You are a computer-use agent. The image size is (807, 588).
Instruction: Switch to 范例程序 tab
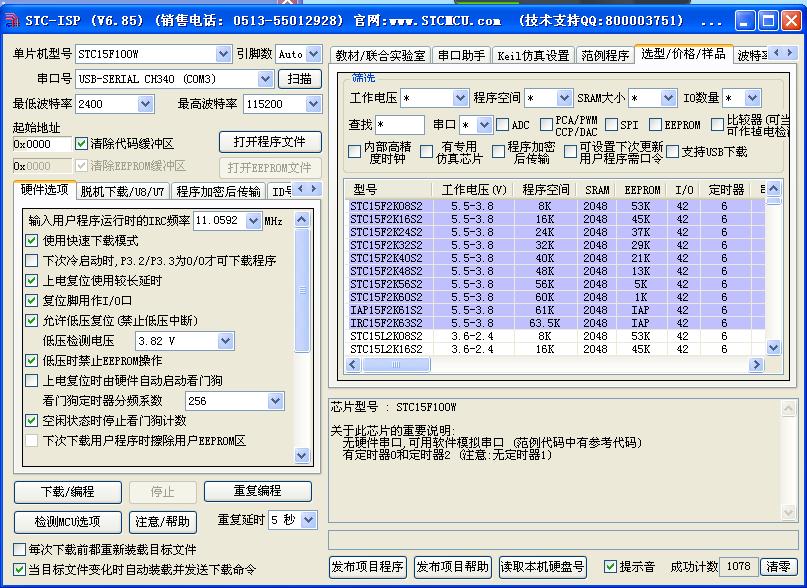tap(605, 56)
